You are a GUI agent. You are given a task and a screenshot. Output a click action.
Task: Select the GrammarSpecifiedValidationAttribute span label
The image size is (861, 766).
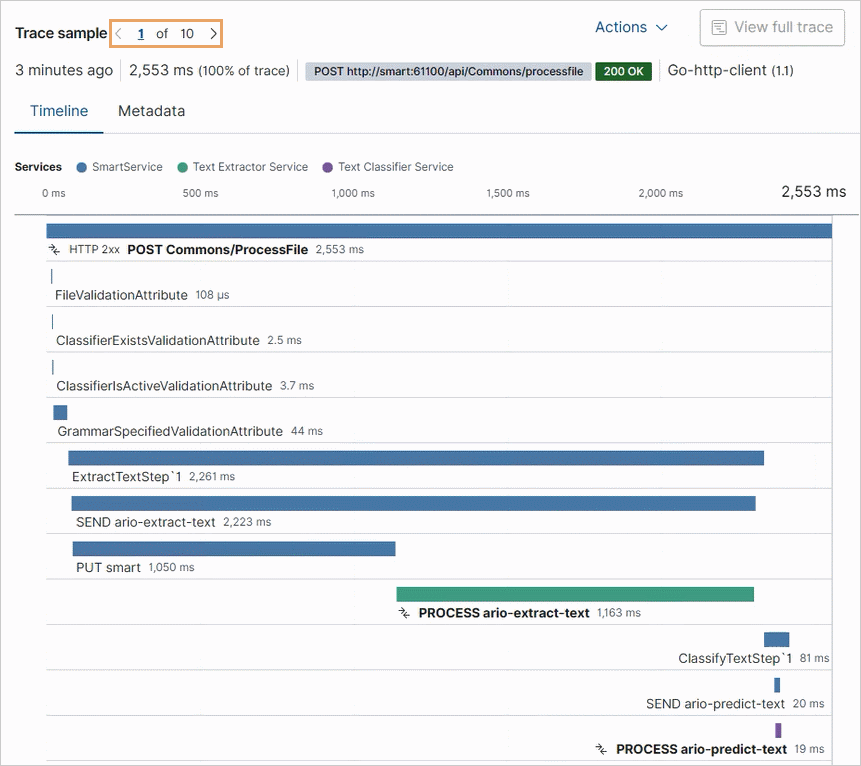(170, 431)
